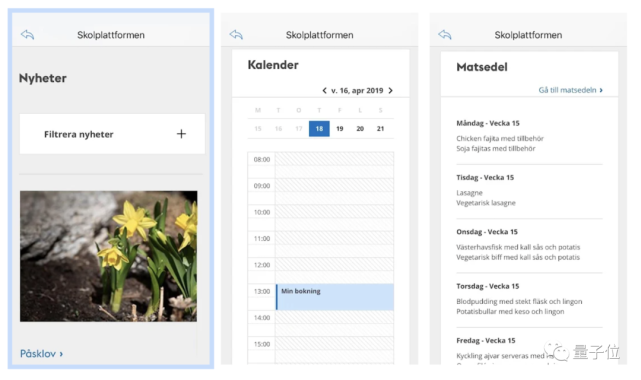Select day 19 in the calendar
The height and width of the screenshot is (380, 641).
(x=340, y=129)
